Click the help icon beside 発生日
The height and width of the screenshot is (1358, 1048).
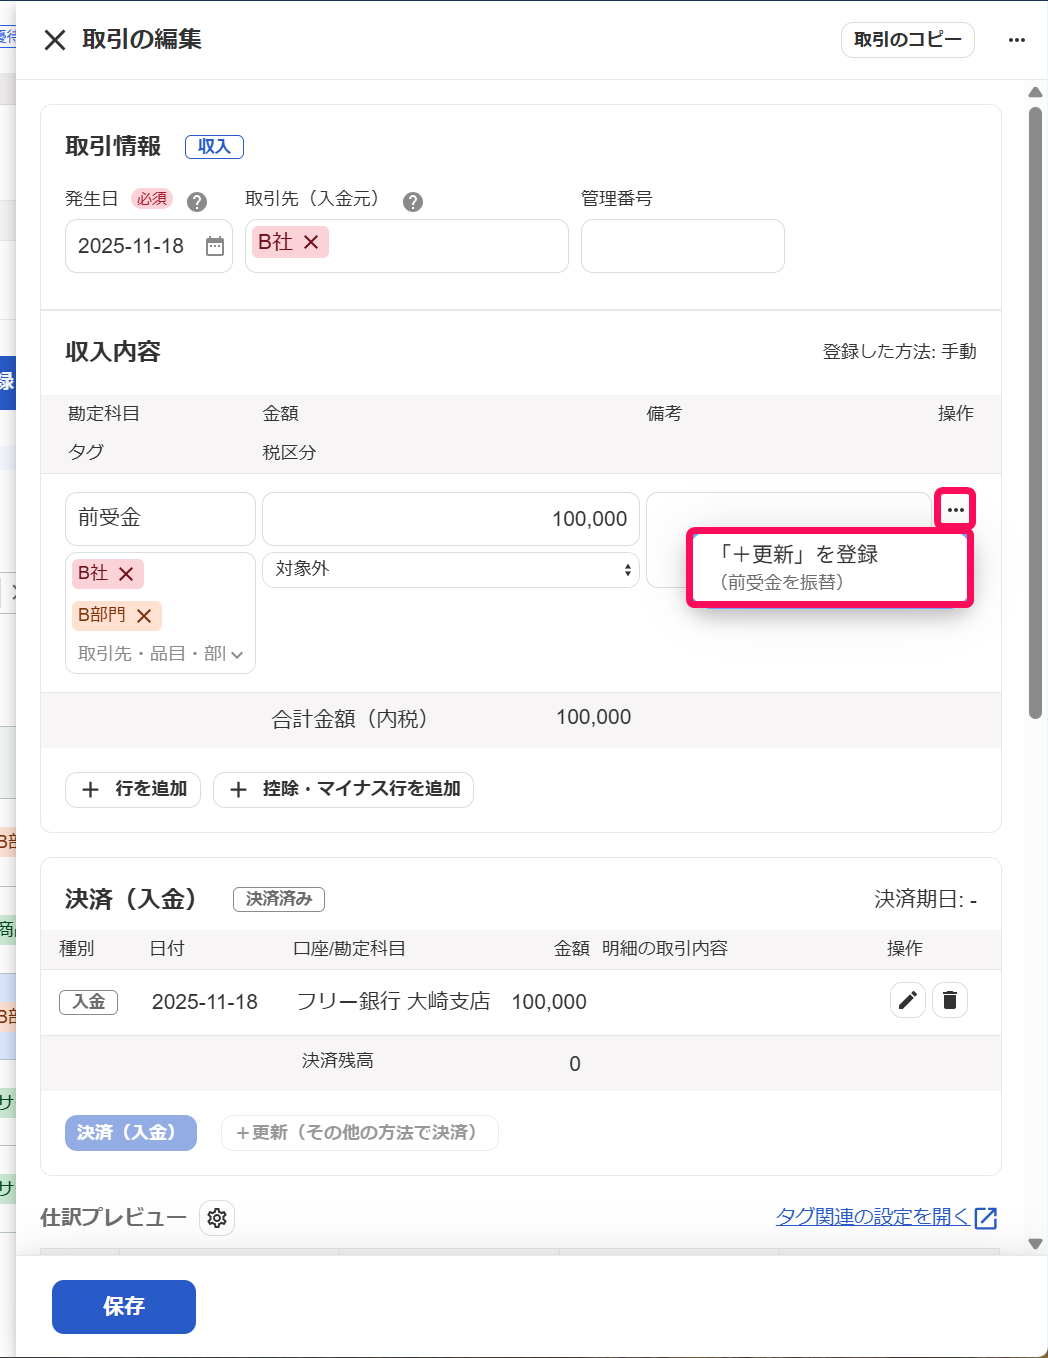(x=197, y=202)
